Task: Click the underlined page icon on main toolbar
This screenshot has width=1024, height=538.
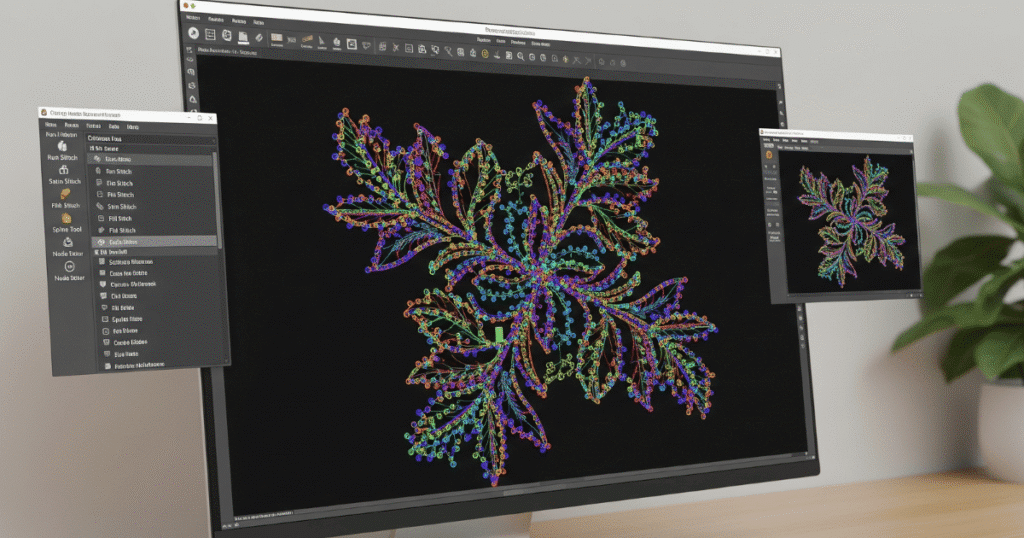Action: [x=243, y=38]
